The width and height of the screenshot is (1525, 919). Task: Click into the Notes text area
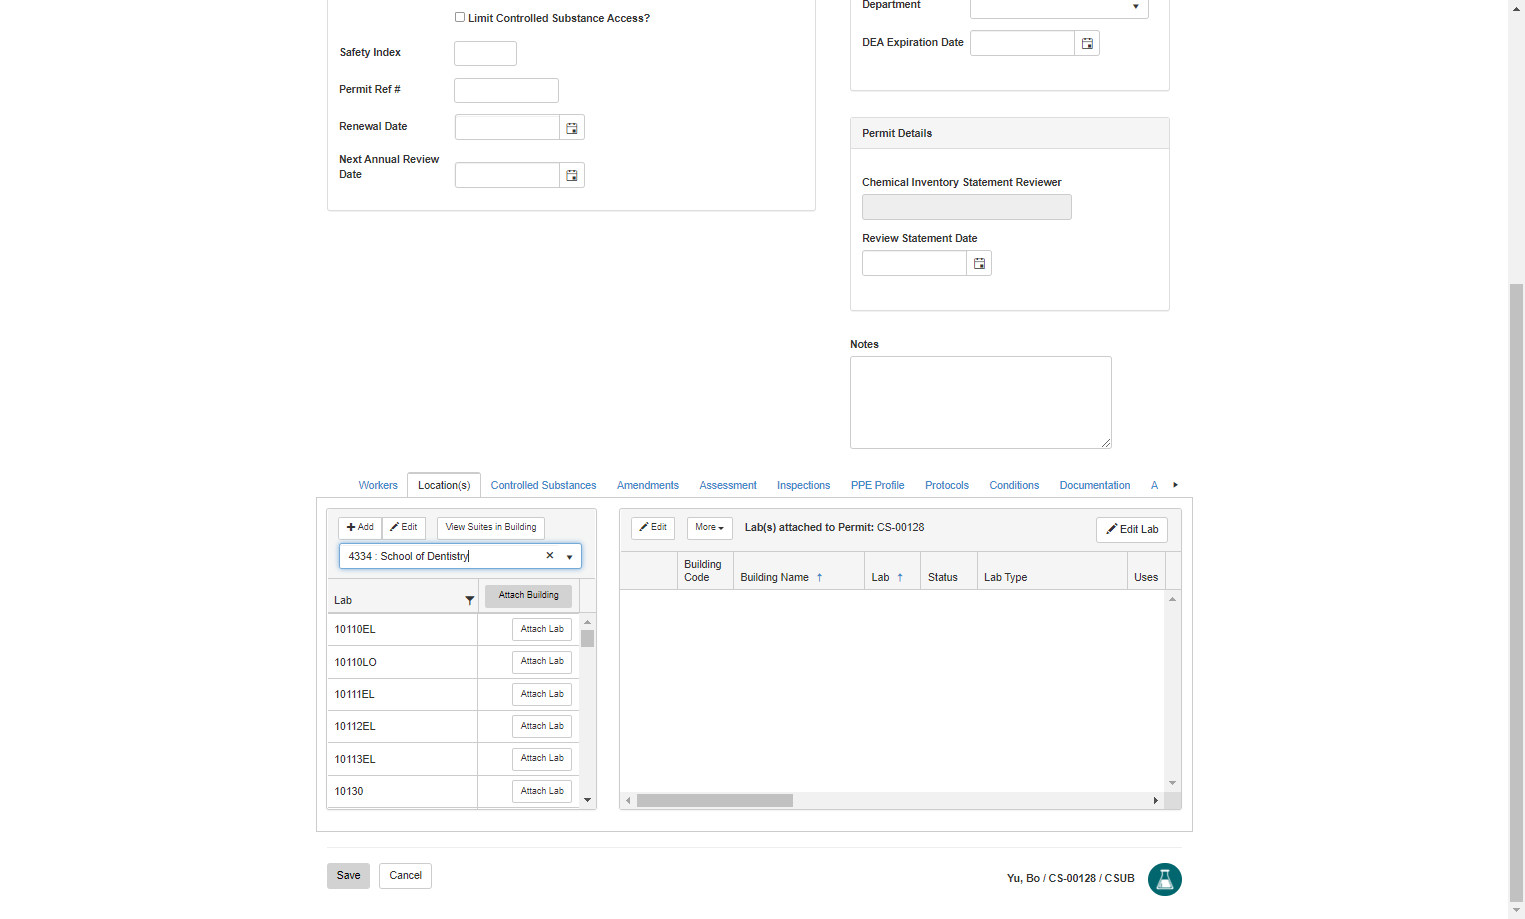(x=981, y=402)
